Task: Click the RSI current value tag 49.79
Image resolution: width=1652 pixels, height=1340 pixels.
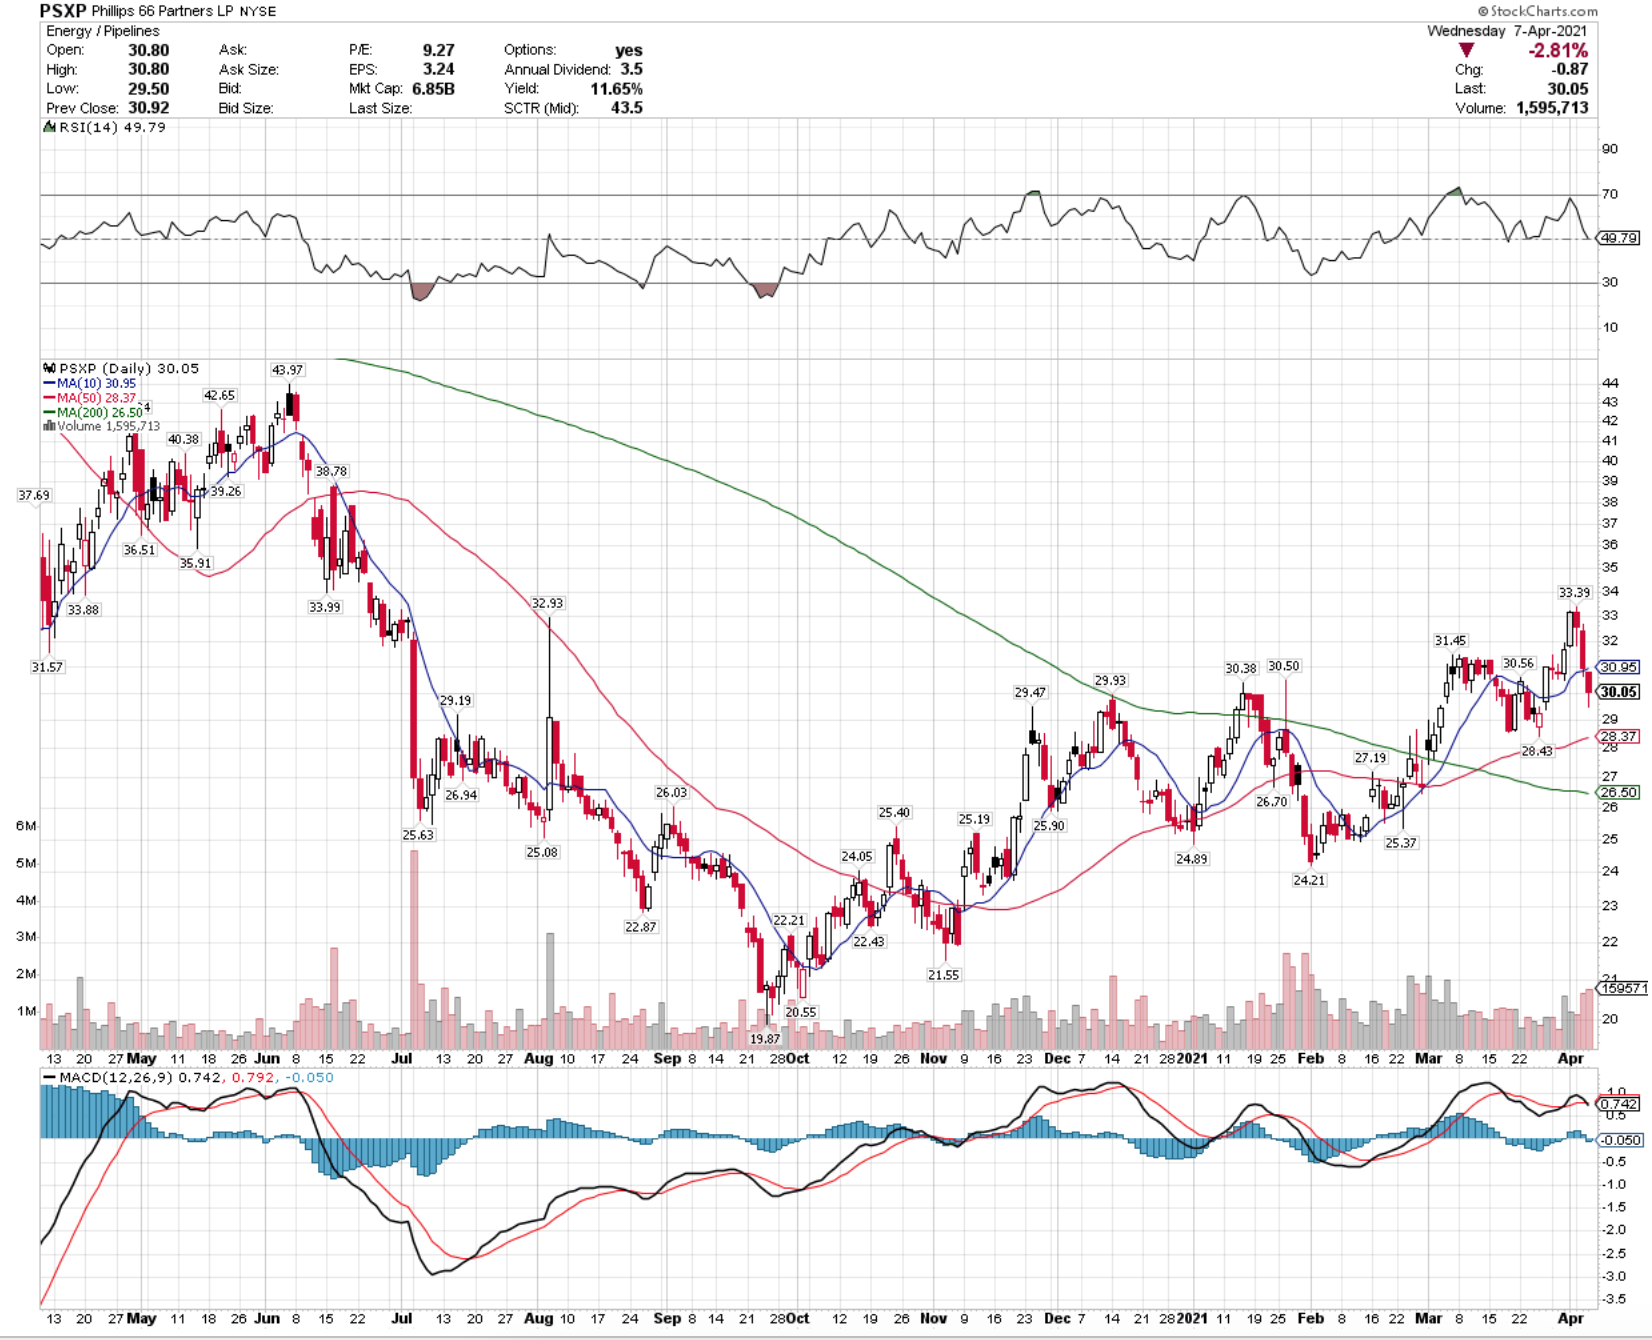Action: coord(1619,238)
